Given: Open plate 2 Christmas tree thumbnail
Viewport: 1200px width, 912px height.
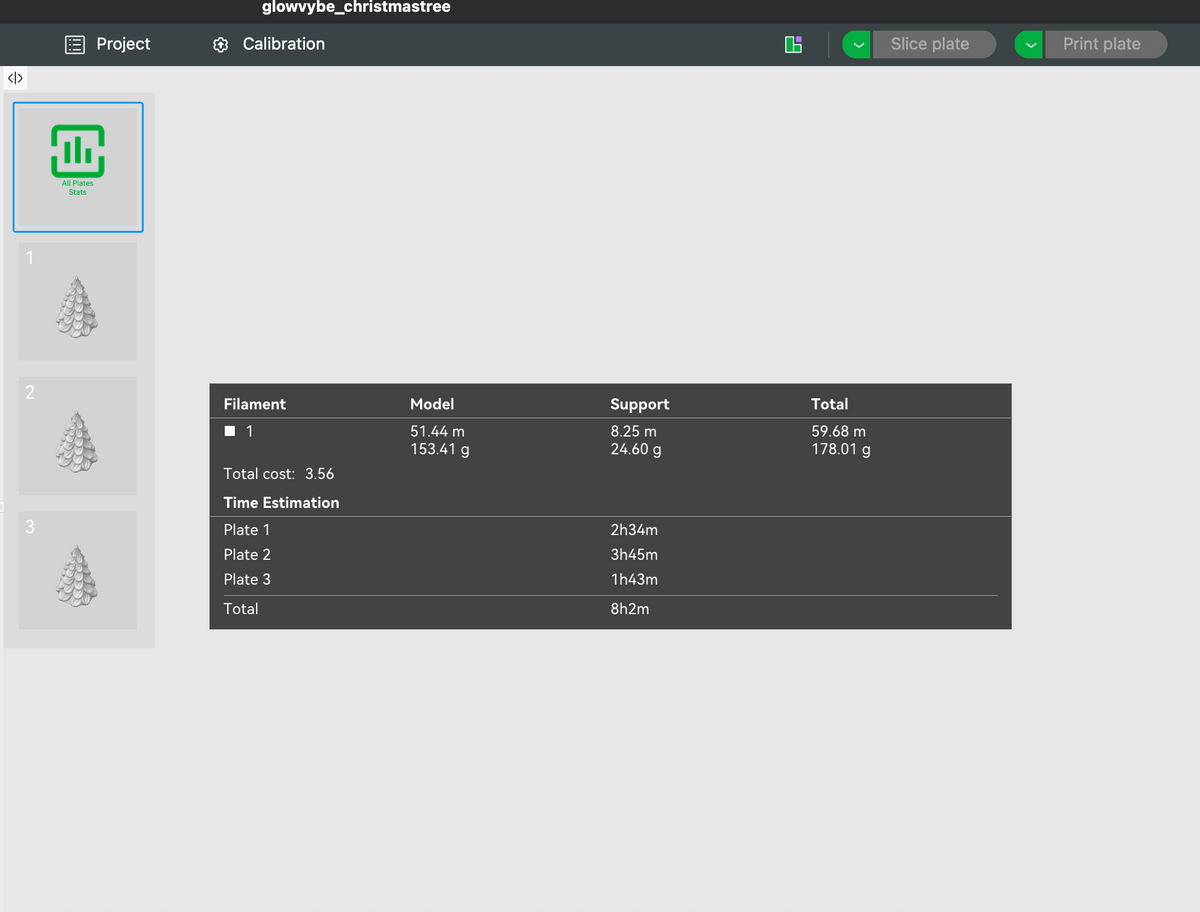Looking at the screenshot, I should [x=78, y=436].
